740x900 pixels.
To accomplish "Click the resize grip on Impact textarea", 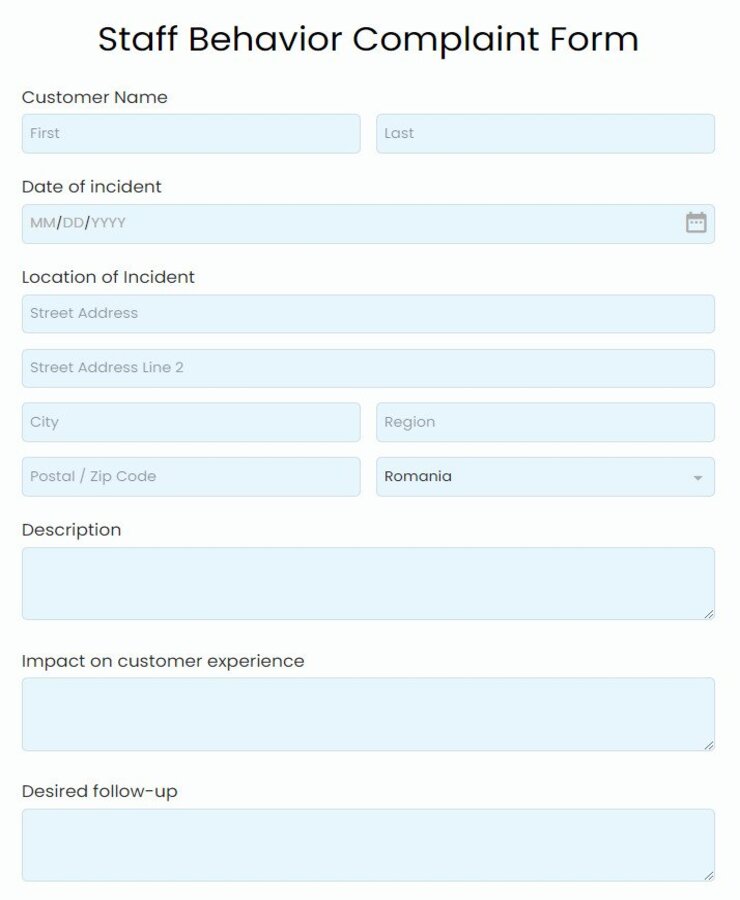I will pos(710,744).
